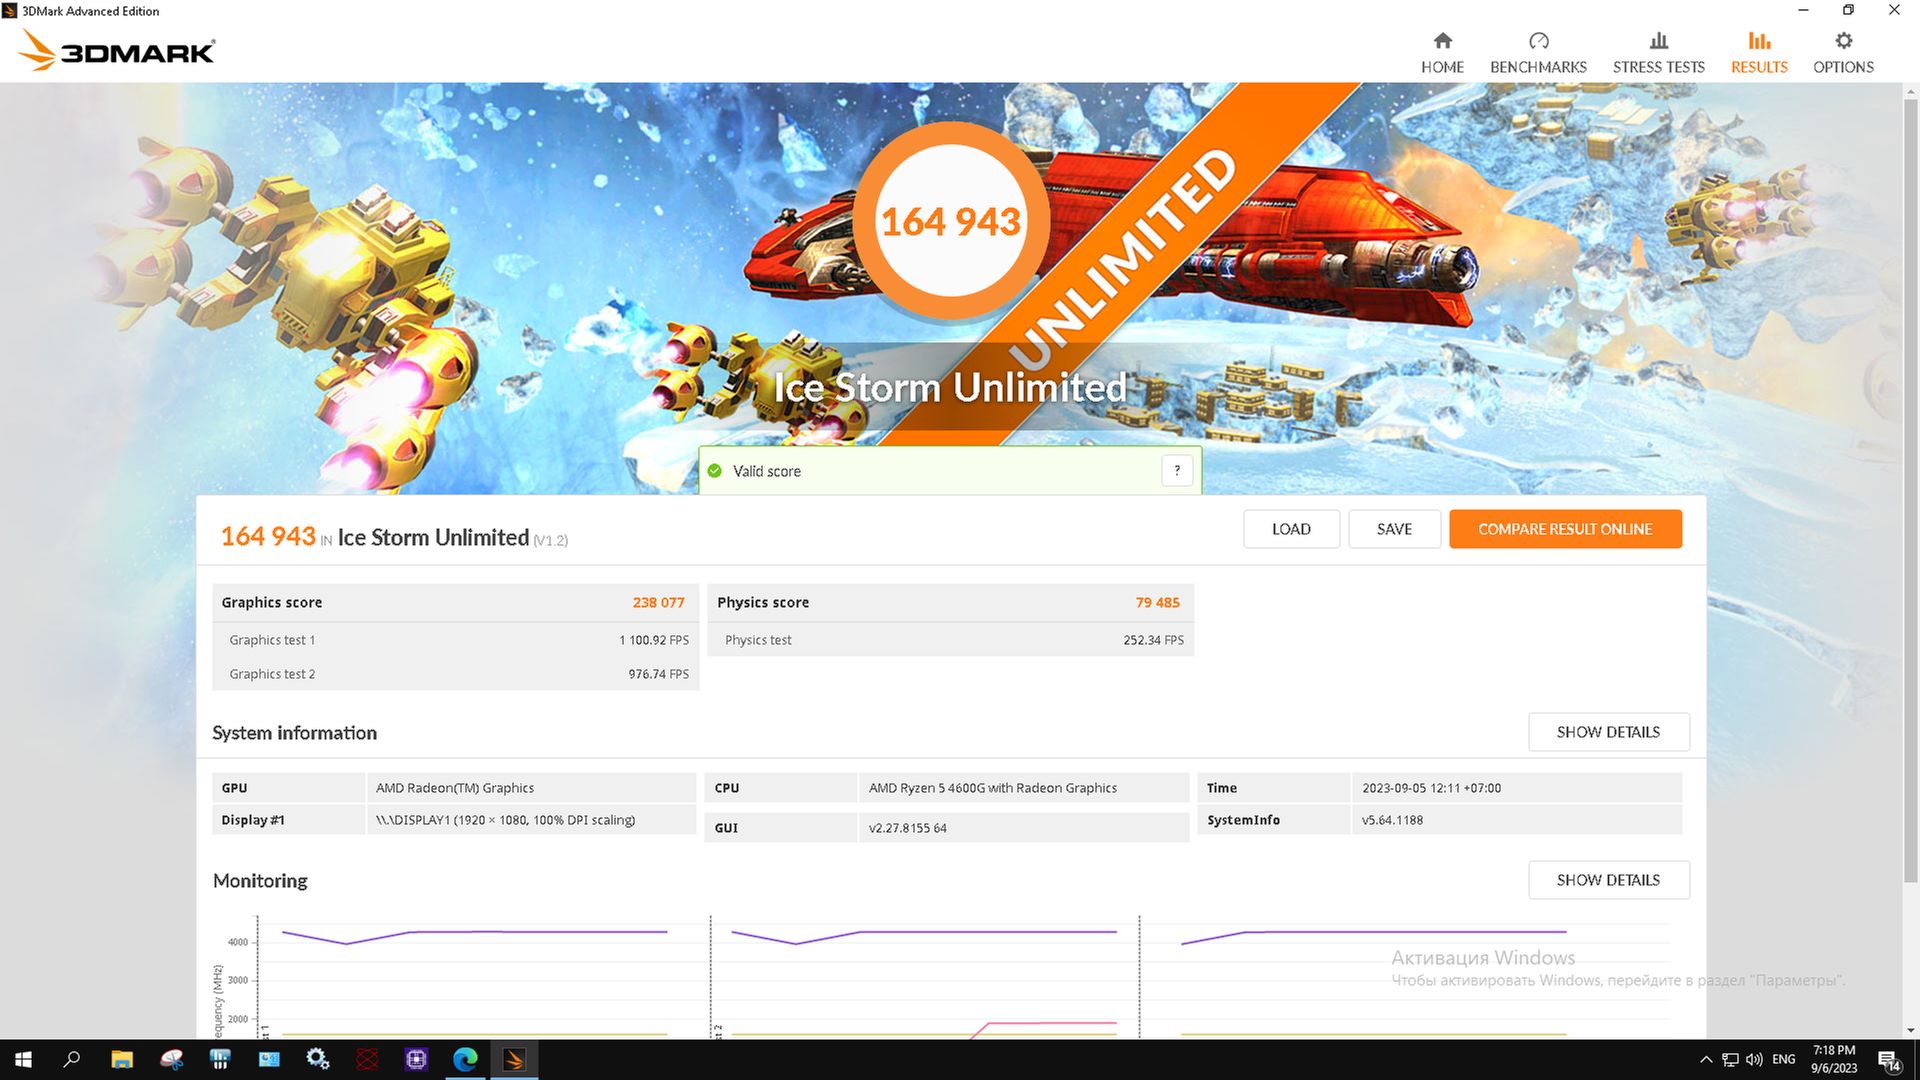Open the Windows Start menu
The height and width of the screenshot is (1080, 1920).
(x=24, y=1059)
